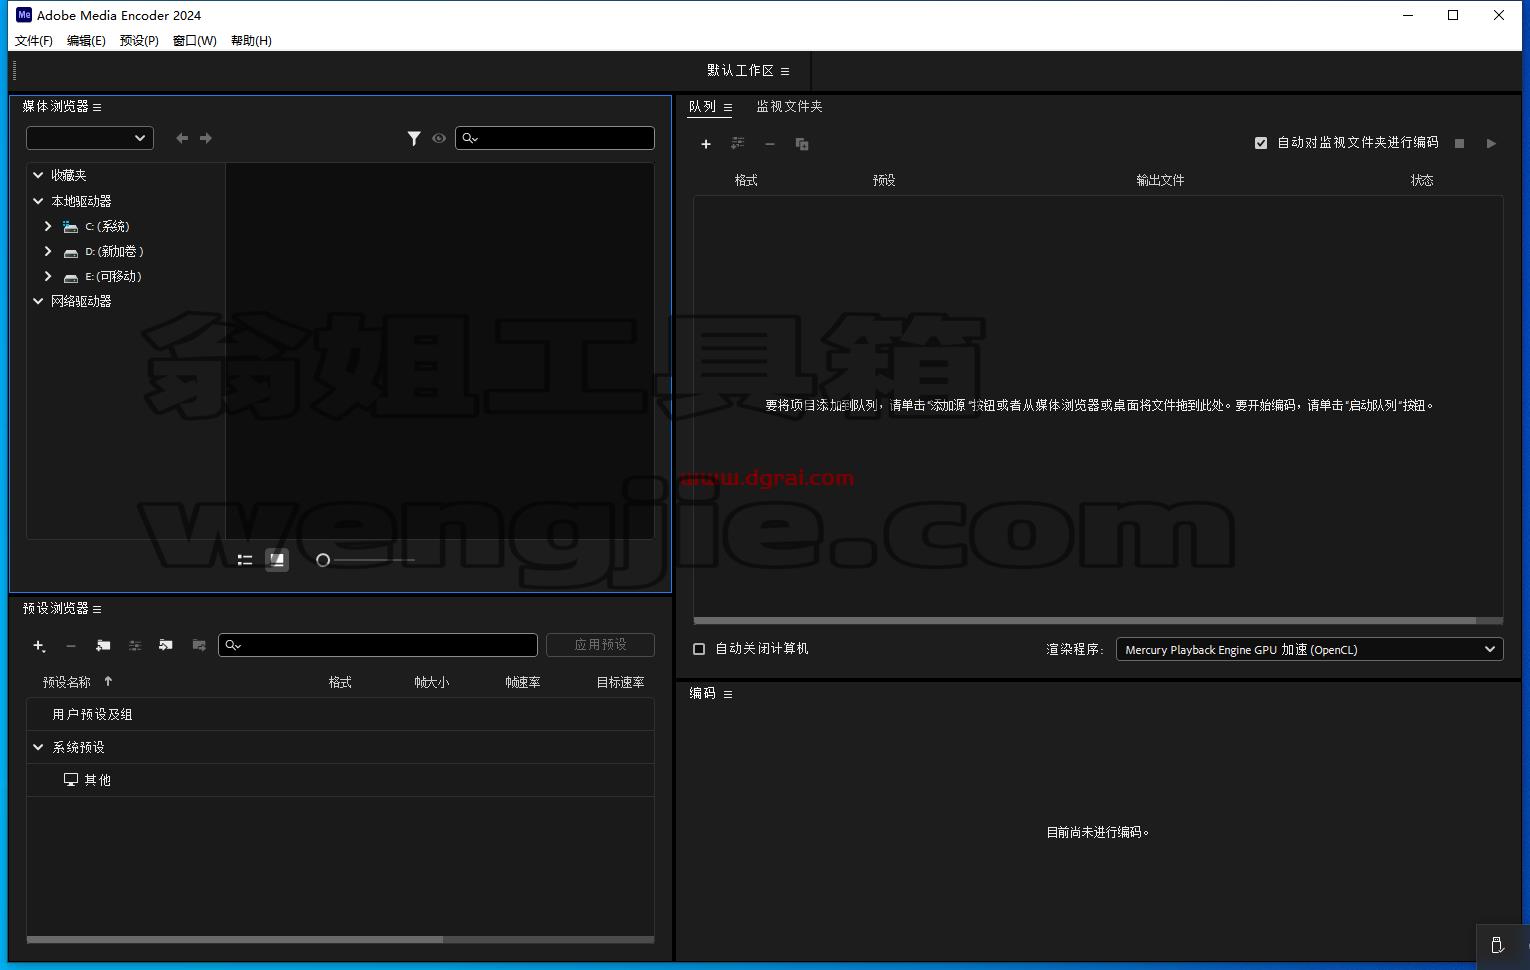Collapse the 网络驱动器 tree node
Viewport: 1530px width, 970px height.
[39, 301]
